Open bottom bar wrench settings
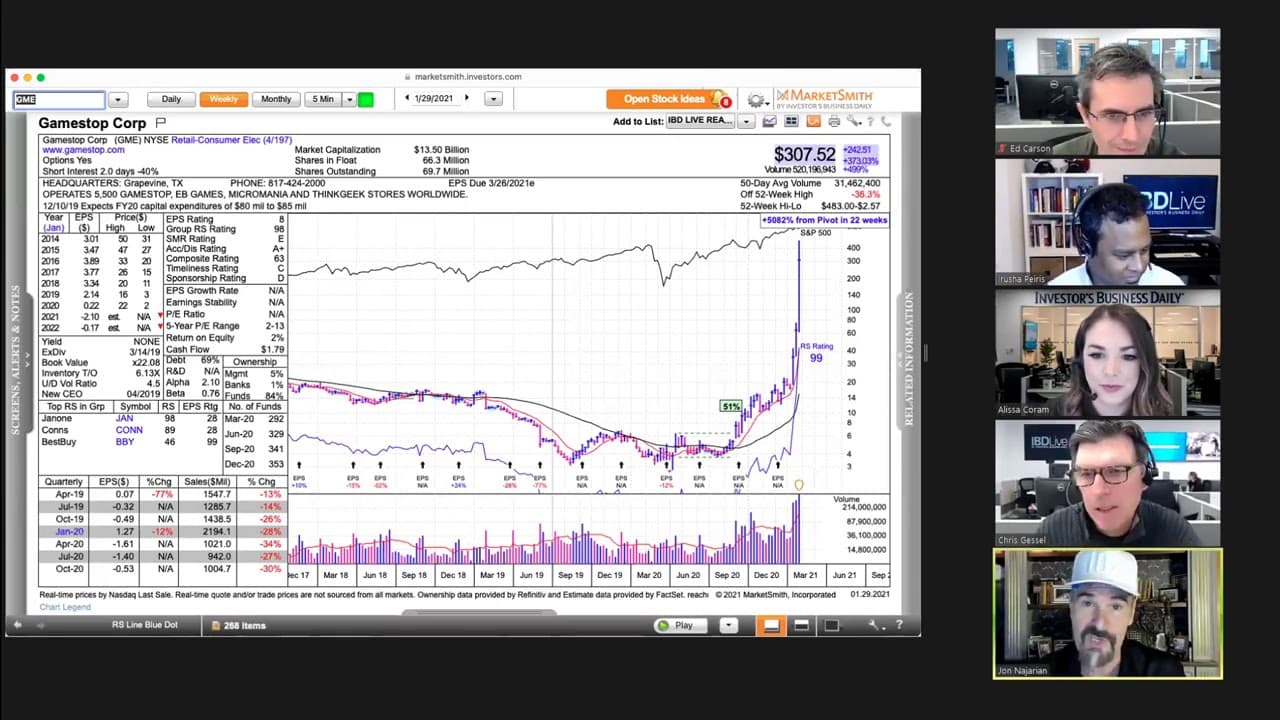The width and height of the screenshot is (1280, 720). [x=875, y=625]
